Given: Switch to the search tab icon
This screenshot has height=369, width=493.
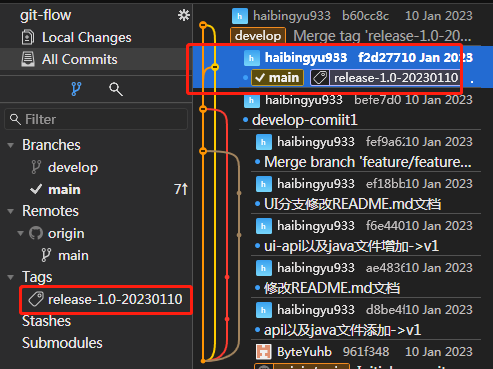Looking at the screenshot, I should [116, 89].
